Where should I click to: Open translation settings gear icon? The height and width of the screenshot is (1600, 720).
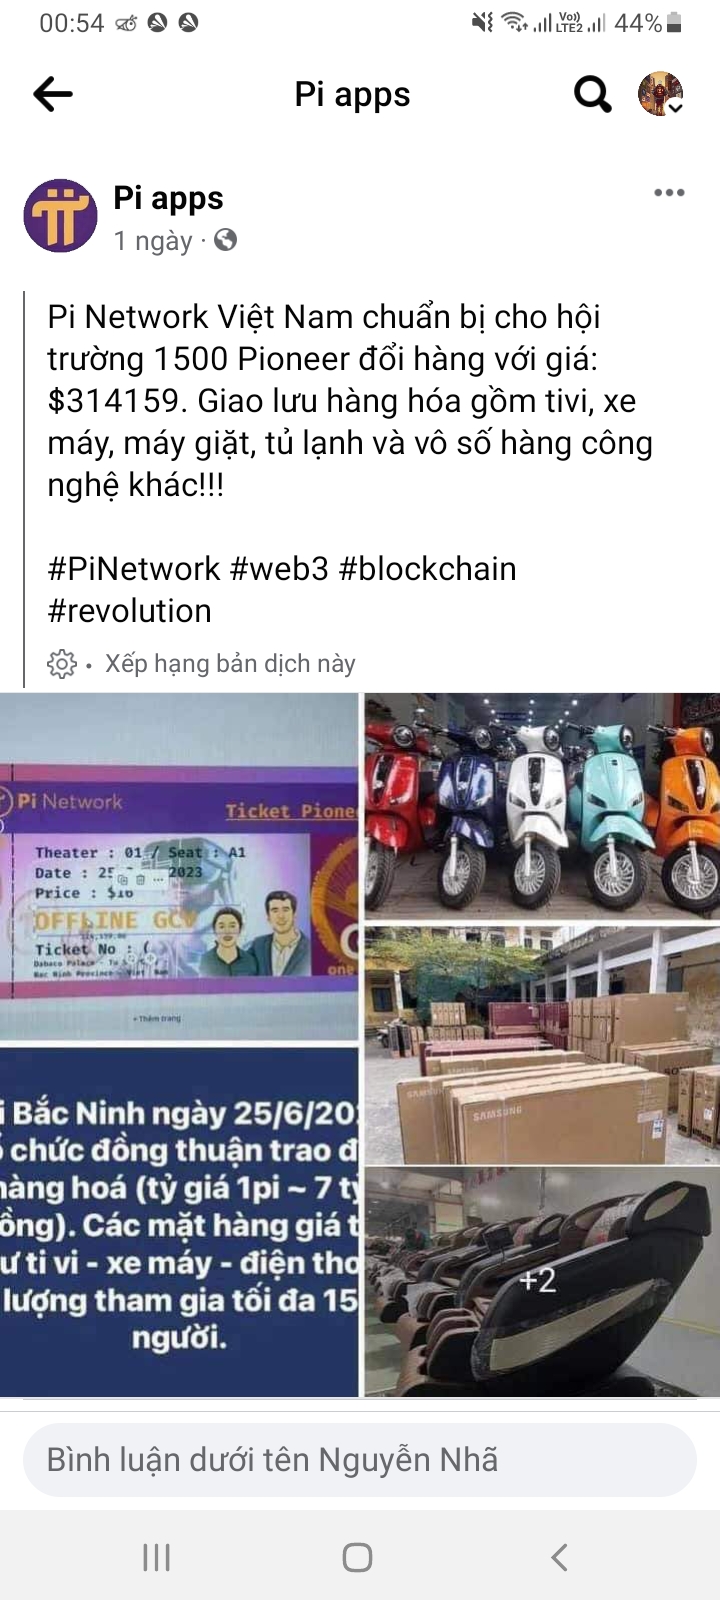pyautogui.click(x=62, y=663)
